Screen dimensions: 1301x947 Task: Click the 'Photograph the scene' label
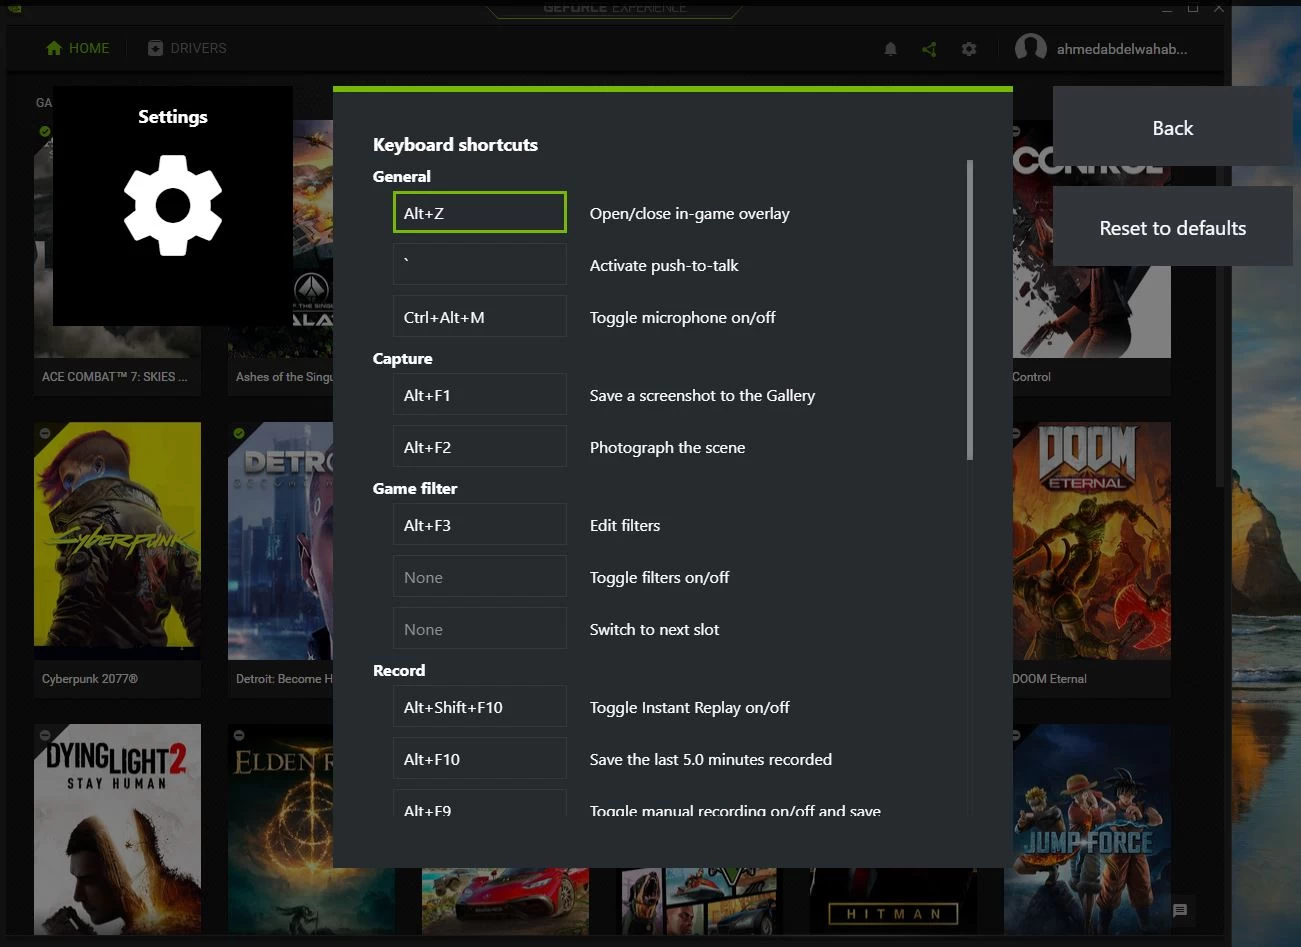point(667,447)
